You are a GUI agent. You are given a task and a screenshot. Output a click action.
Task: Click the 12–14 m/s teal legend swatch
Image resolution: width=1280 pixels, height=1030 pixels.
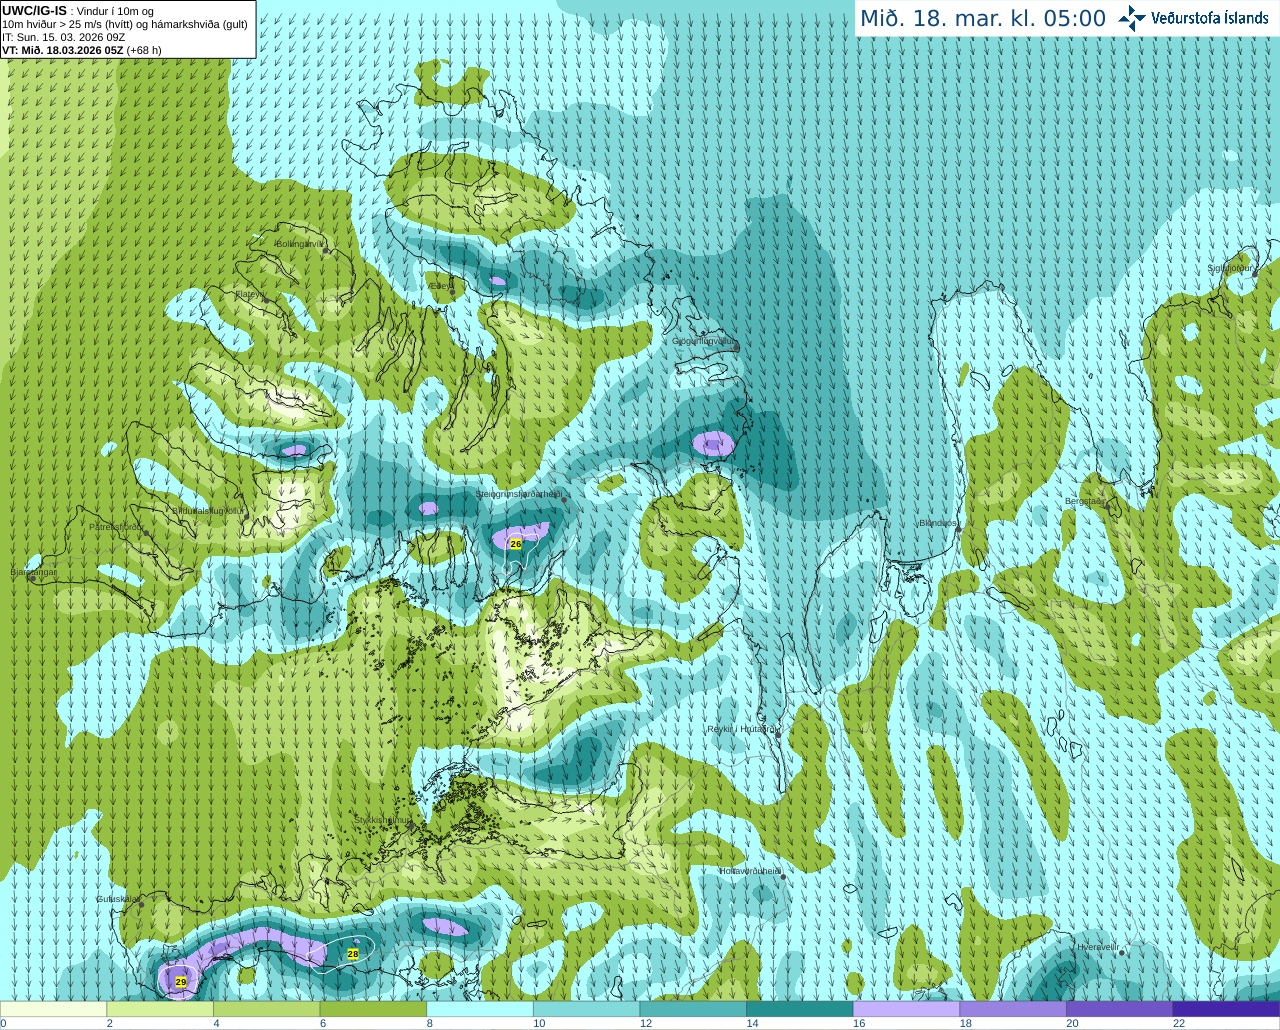(693, 1009)
